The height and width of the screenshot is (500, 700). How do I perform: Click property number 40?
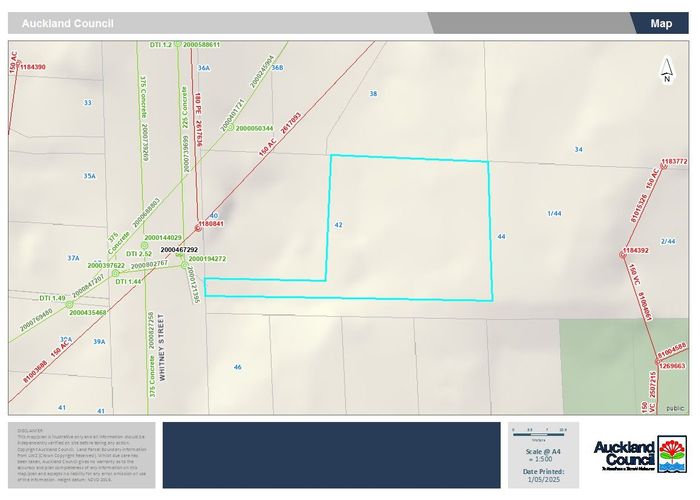[x=214, y=216]
